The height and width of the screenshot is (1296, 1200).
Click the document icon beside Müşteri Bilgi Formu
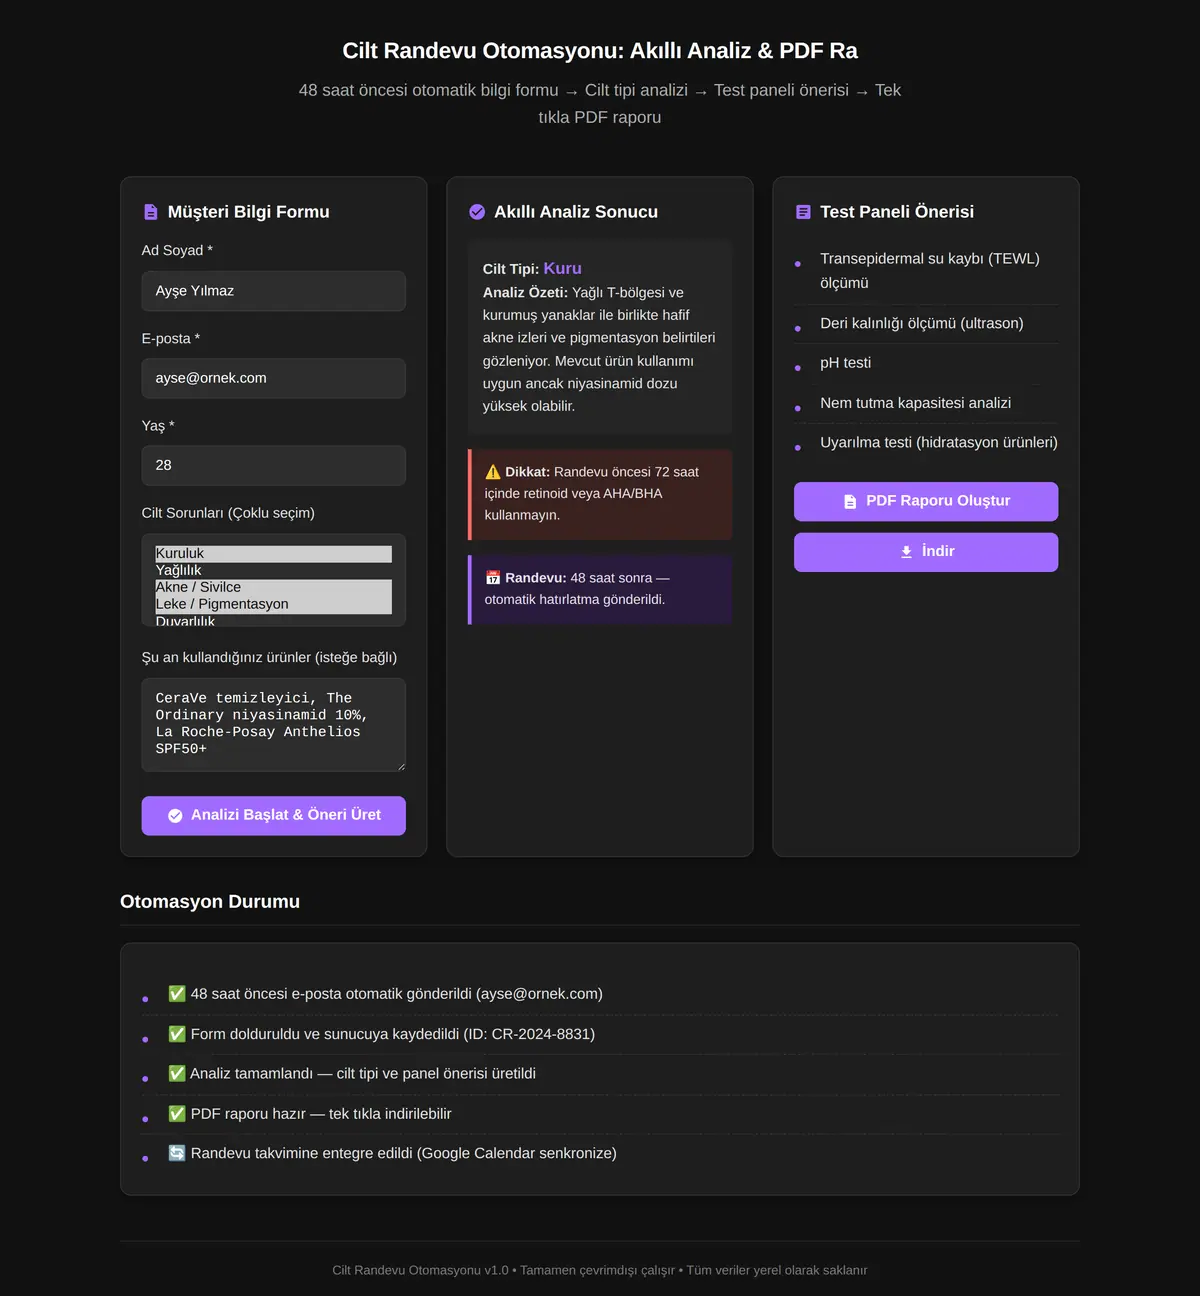tap(151, 212)
